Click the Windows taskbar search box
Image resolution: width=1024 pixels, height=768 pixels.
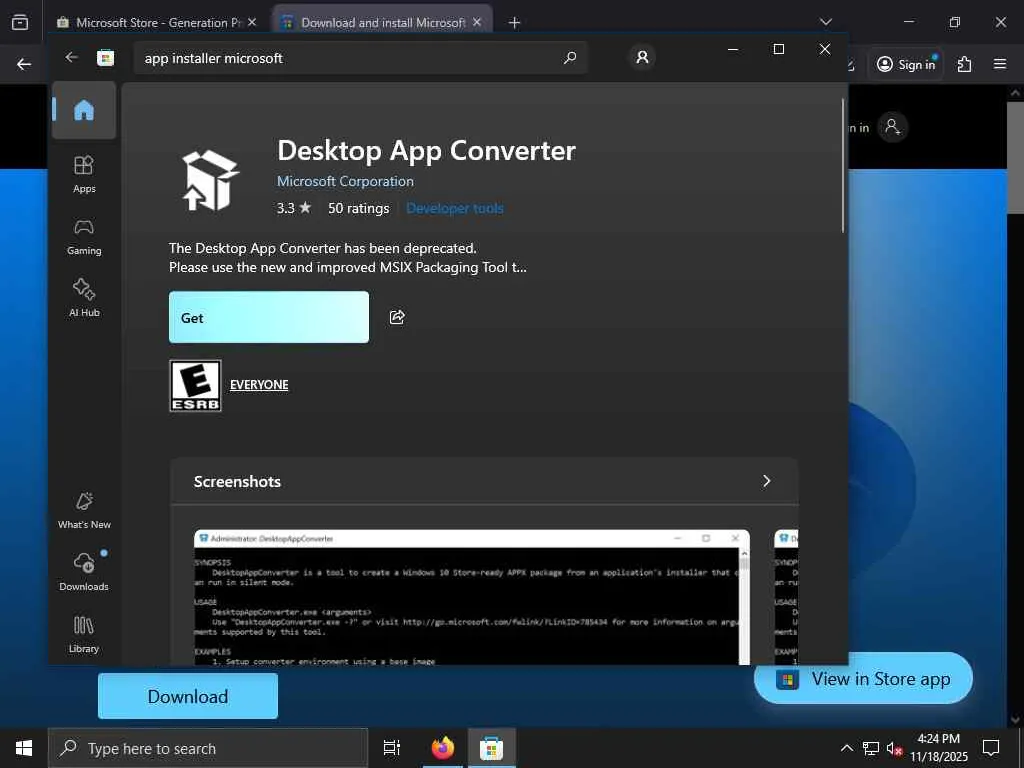[208, 748]
